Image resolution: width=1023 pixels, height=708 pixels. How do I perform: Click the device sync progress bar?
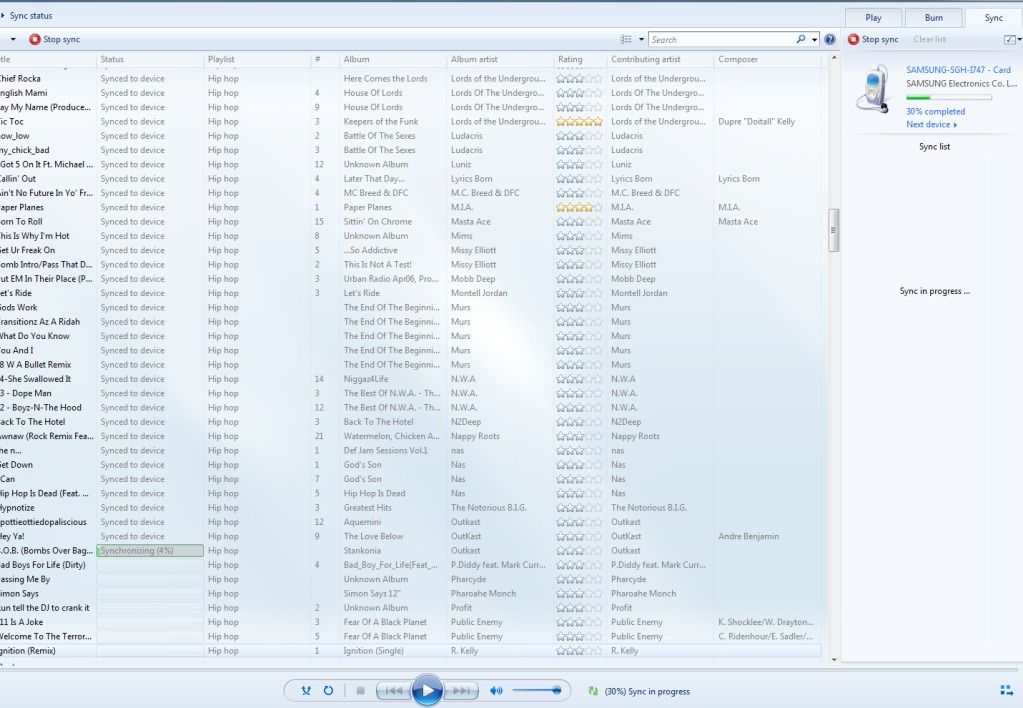coord(949,98)
